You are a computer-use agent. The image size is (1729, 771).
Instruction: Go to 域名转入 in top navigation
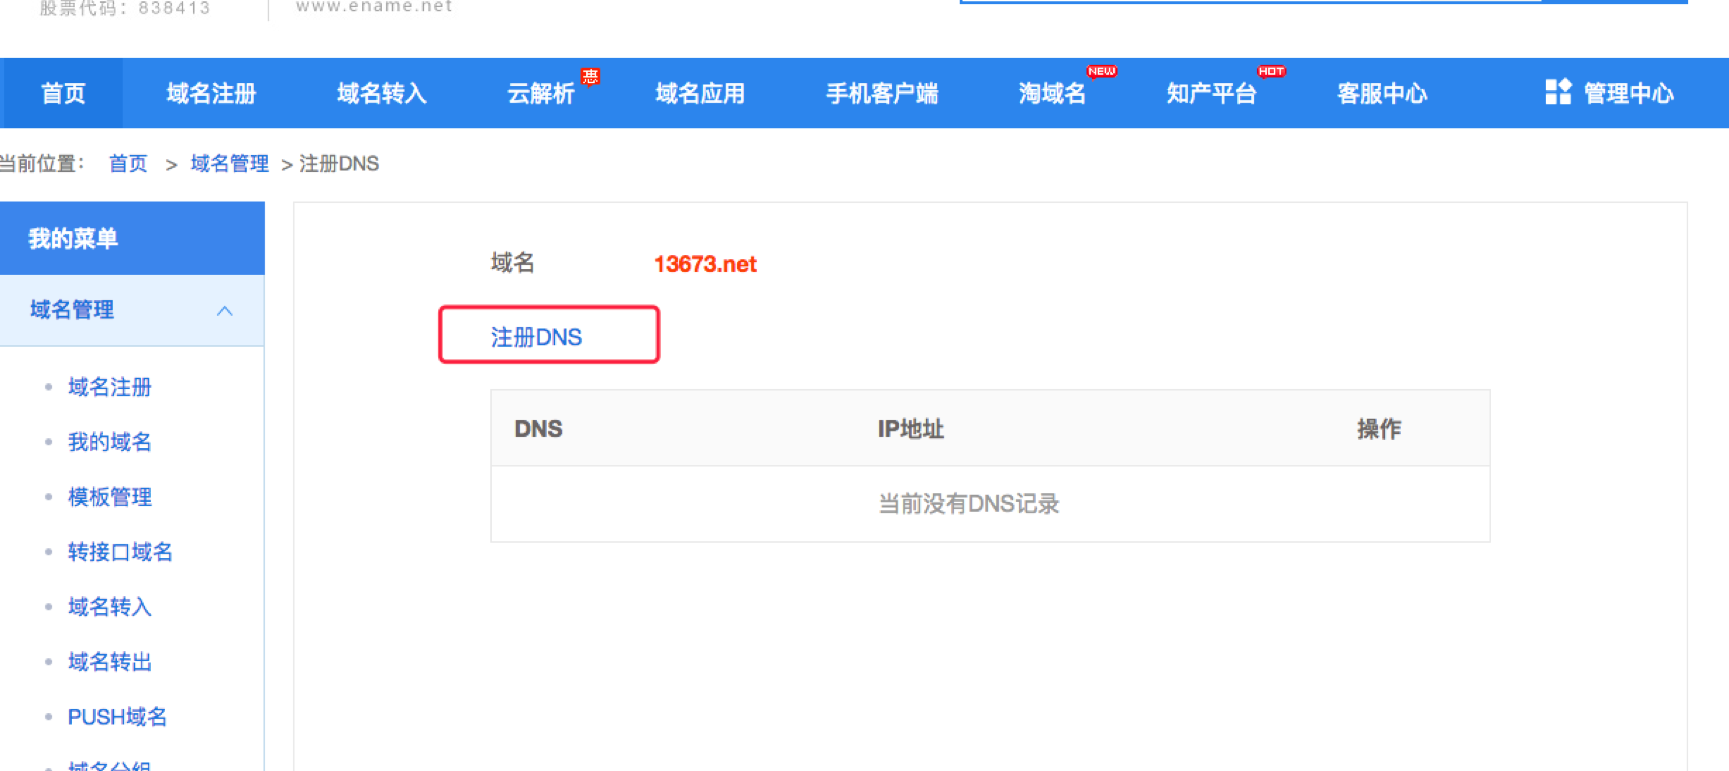click(381, 94)
